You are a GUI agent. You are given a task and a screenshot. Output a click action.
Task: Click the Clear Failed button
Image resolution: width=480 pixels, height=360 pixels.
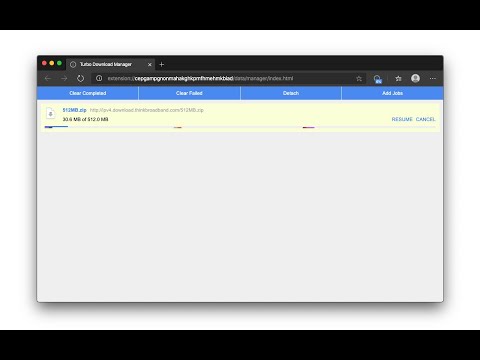(x=189, y=93)
